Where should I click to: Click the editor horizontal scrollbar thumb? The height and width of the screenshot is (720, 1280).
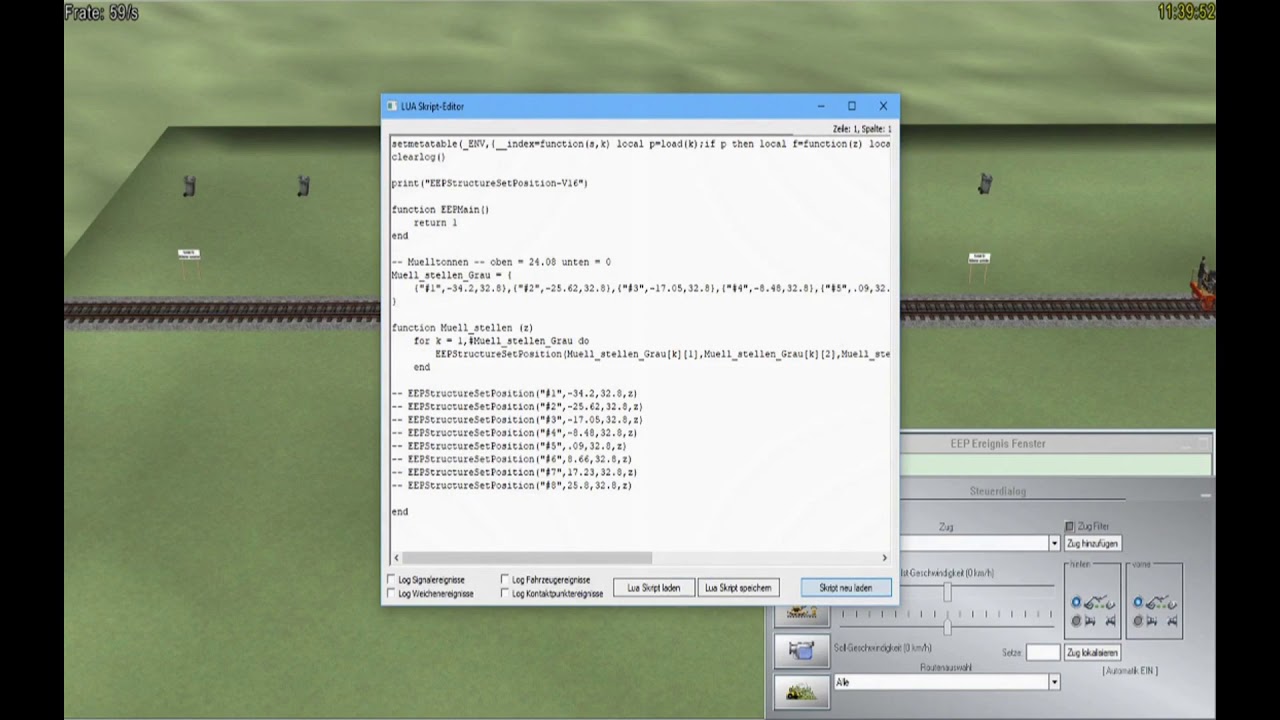[527, 558]
